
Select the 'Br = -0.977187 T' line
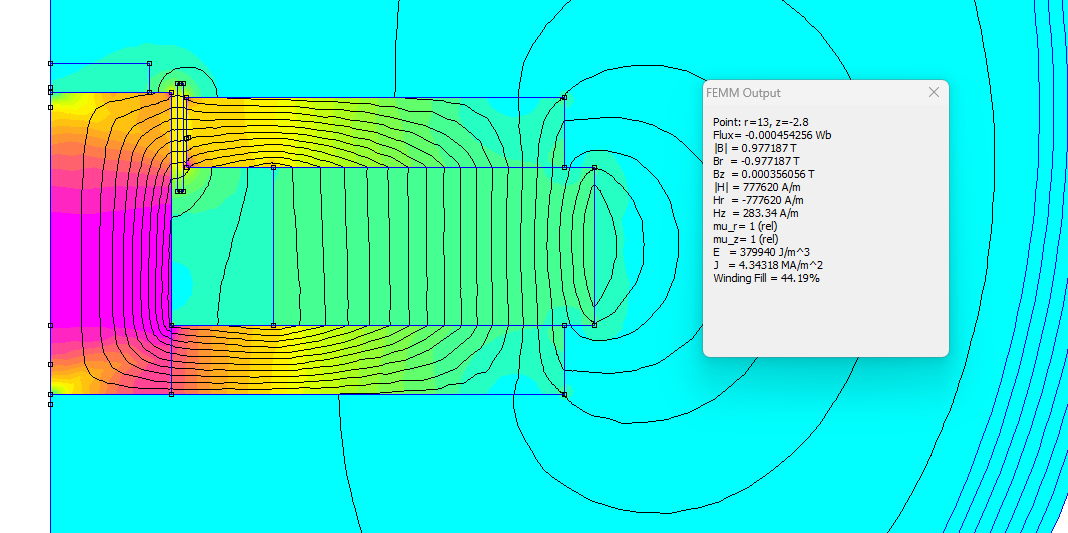756,161
